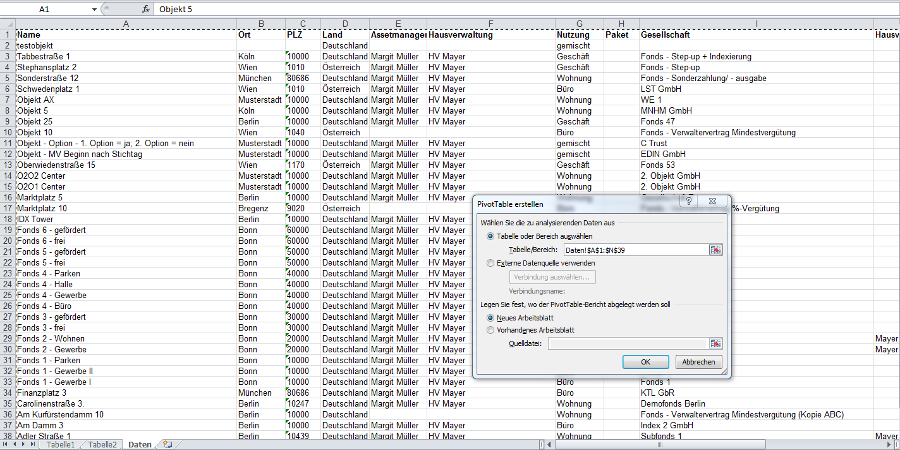Click cell Stephansplatz 2
The image size is (900, 450).
[x=126, y=67]
